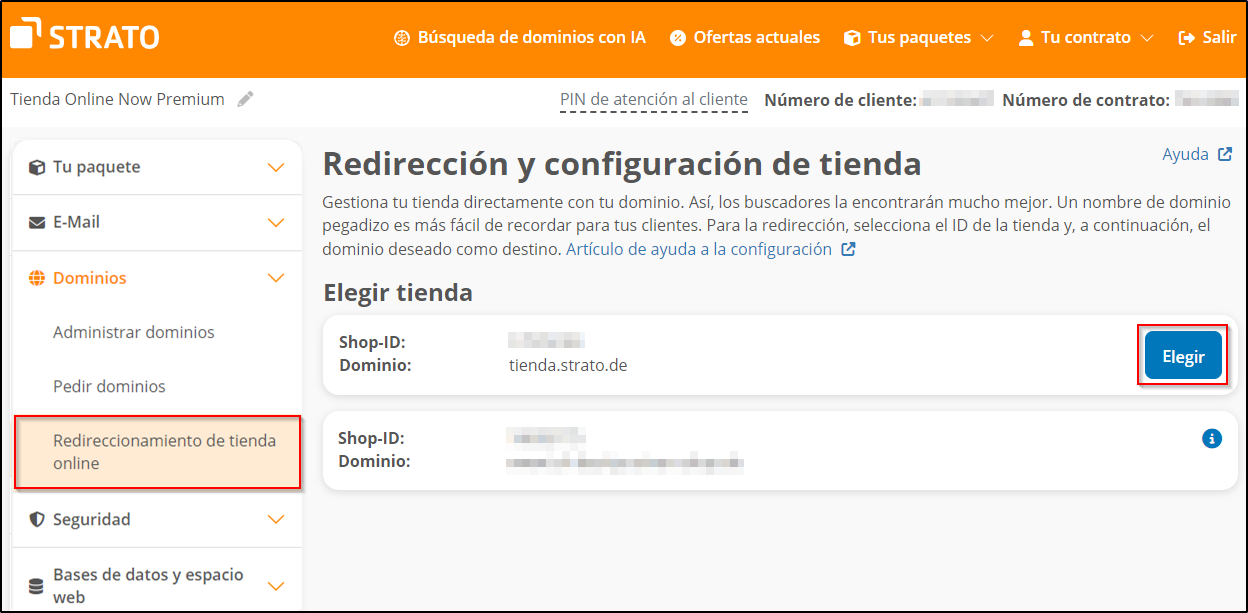
Task: Click the envelope icon next to E-Mail
Action: [37, 222]
